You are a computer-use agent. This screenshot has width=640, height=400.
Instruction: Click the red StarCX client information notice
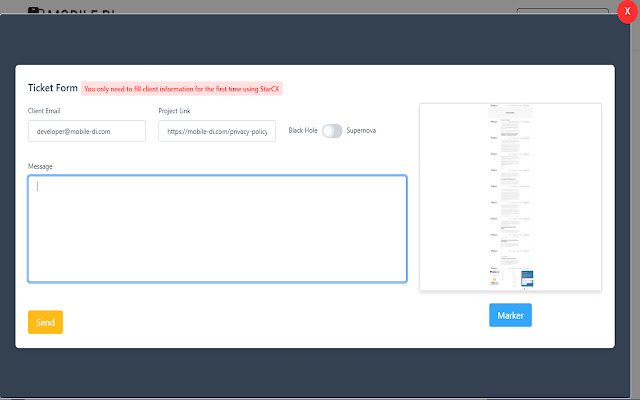pyautogui.click(x=182, y=89)
